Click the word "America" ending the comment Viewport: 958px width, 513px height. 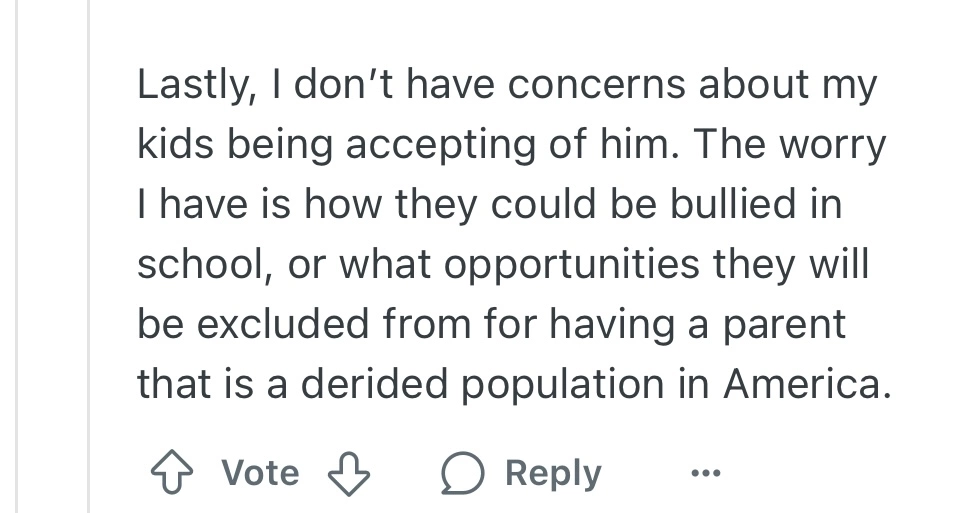(805, 384)
